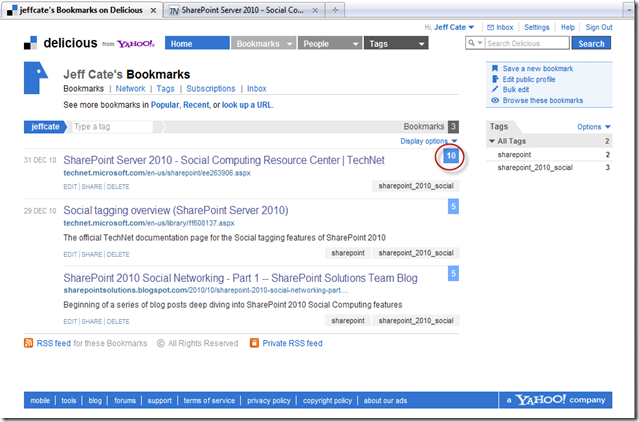Screen dimensions: 639x422
Task: Open Settings link in header
Action: click(x=537, y=27)
